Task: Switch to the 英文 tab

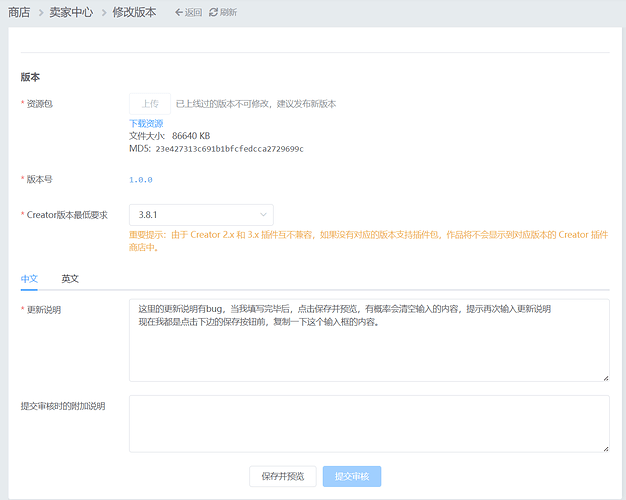Action: [x=70, y=278]
